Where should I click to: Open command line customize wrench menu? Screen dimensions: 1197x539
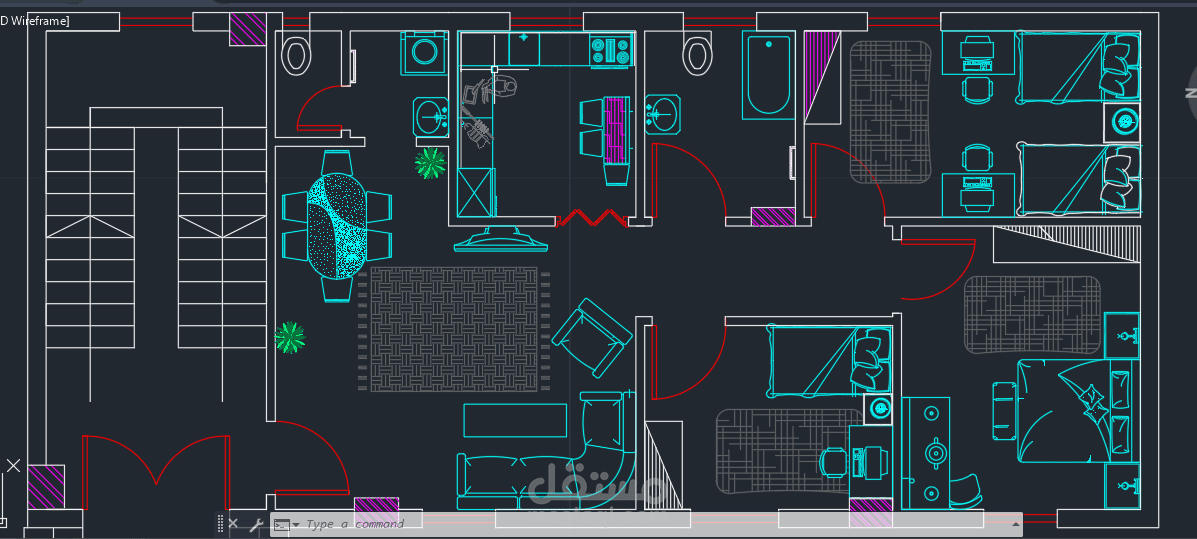(x=256, y=524)
